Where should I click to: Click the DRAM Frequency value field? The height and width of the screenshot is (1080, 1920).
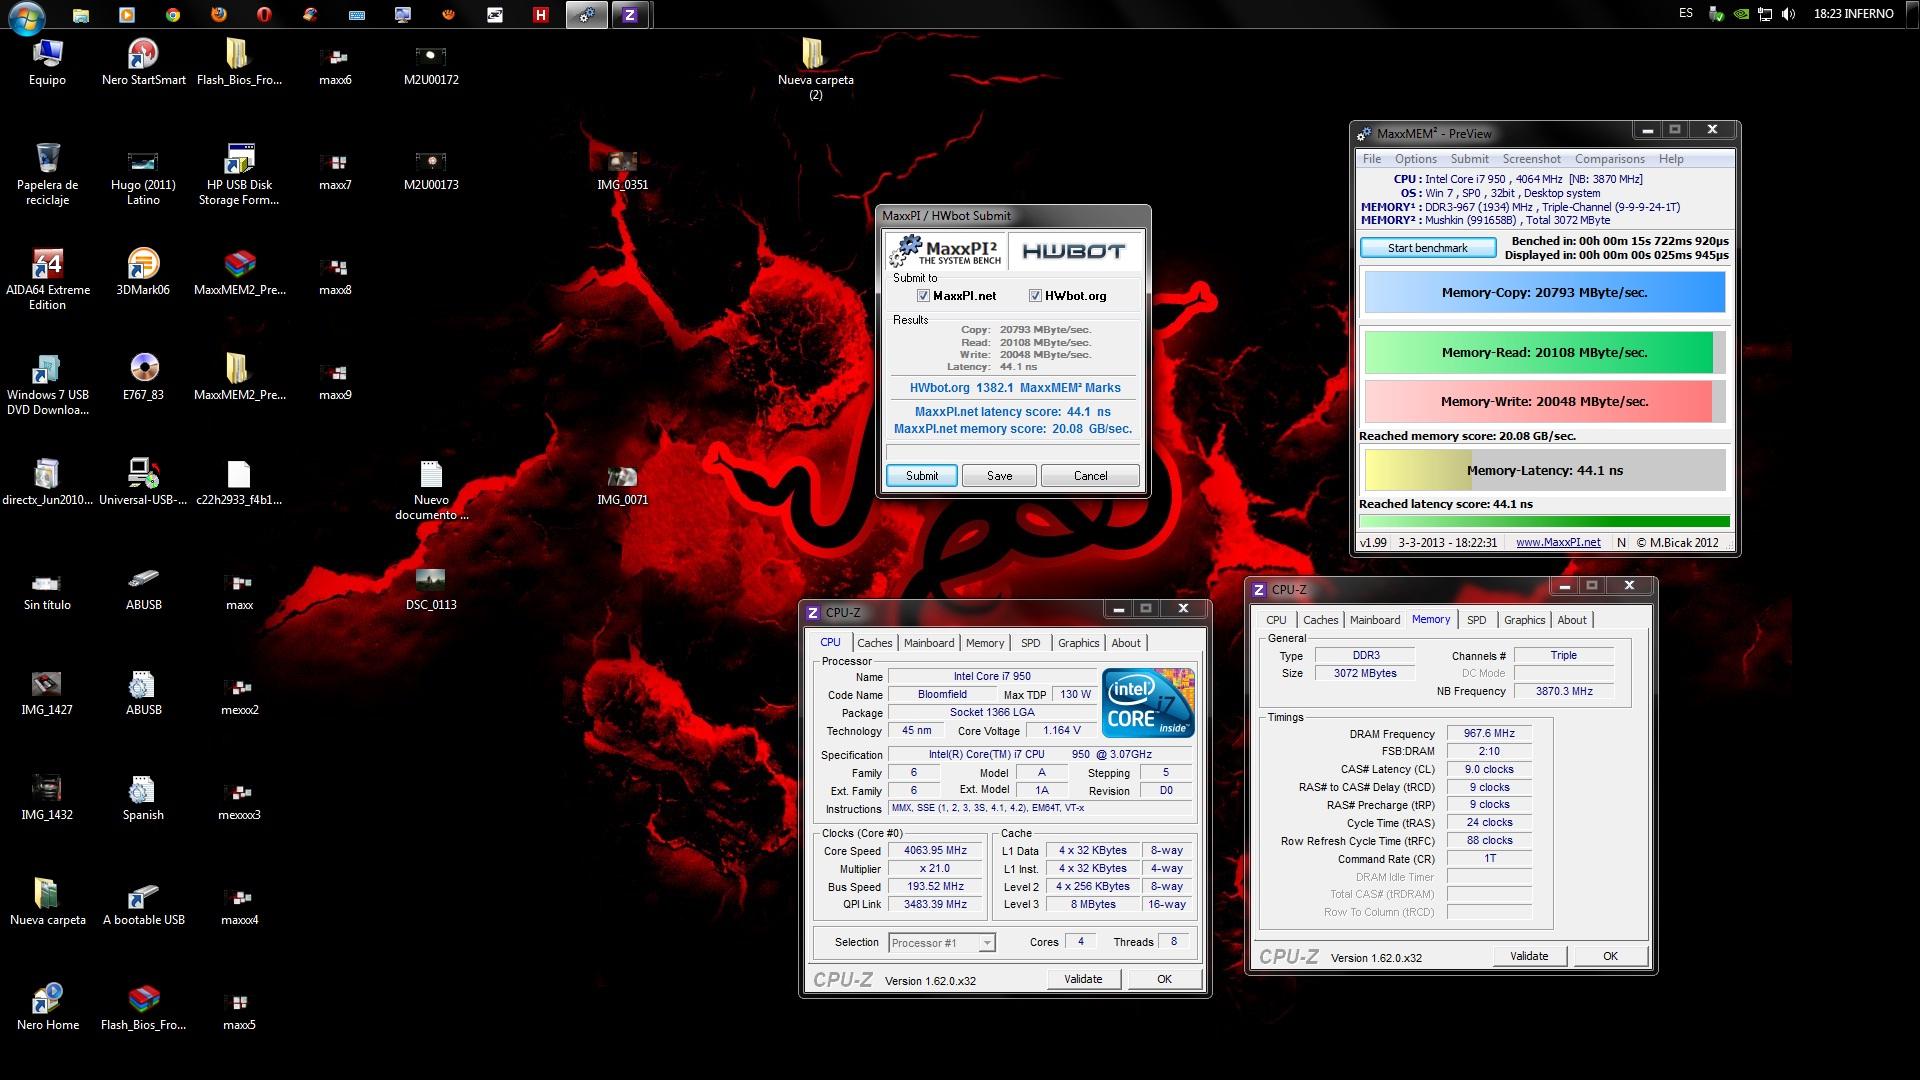pos(1489,734)
